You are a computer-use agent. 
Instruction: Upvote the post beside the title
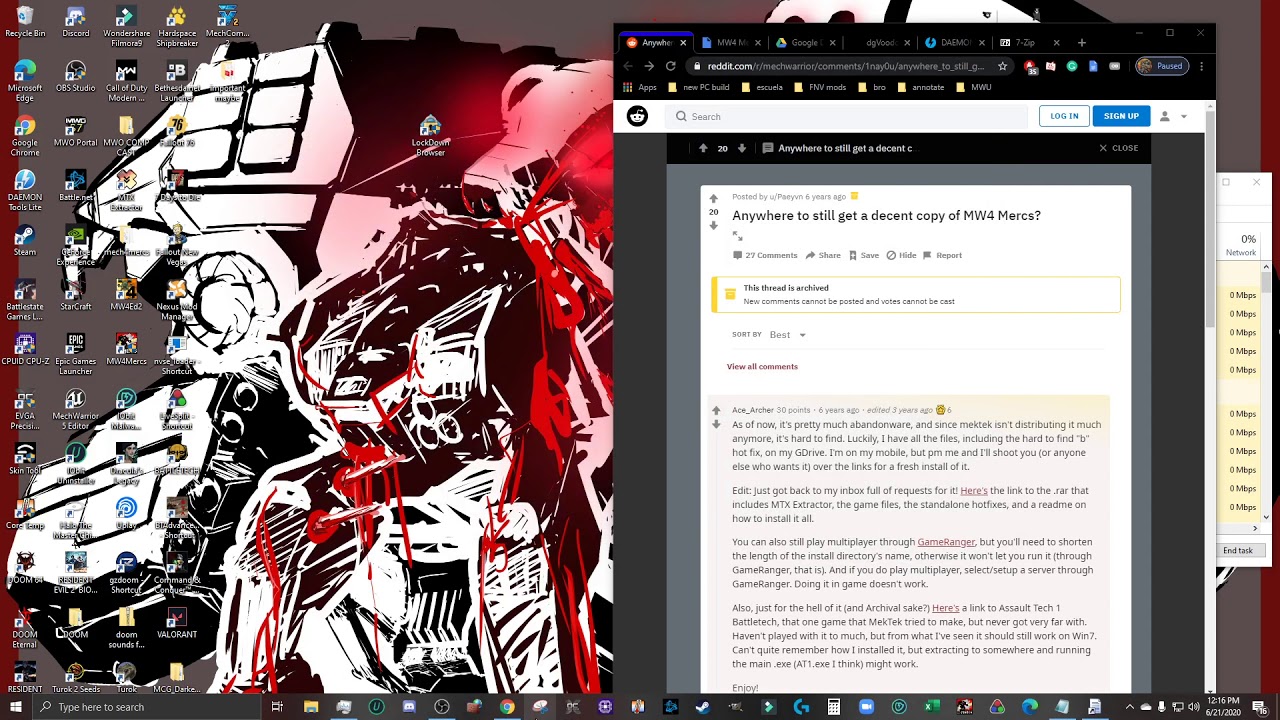(714, 199)
